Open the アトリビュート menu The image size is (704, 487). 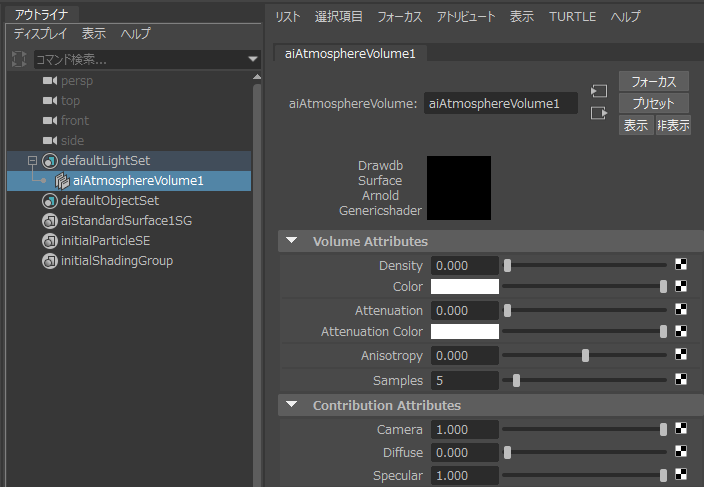tap(466, 17)
